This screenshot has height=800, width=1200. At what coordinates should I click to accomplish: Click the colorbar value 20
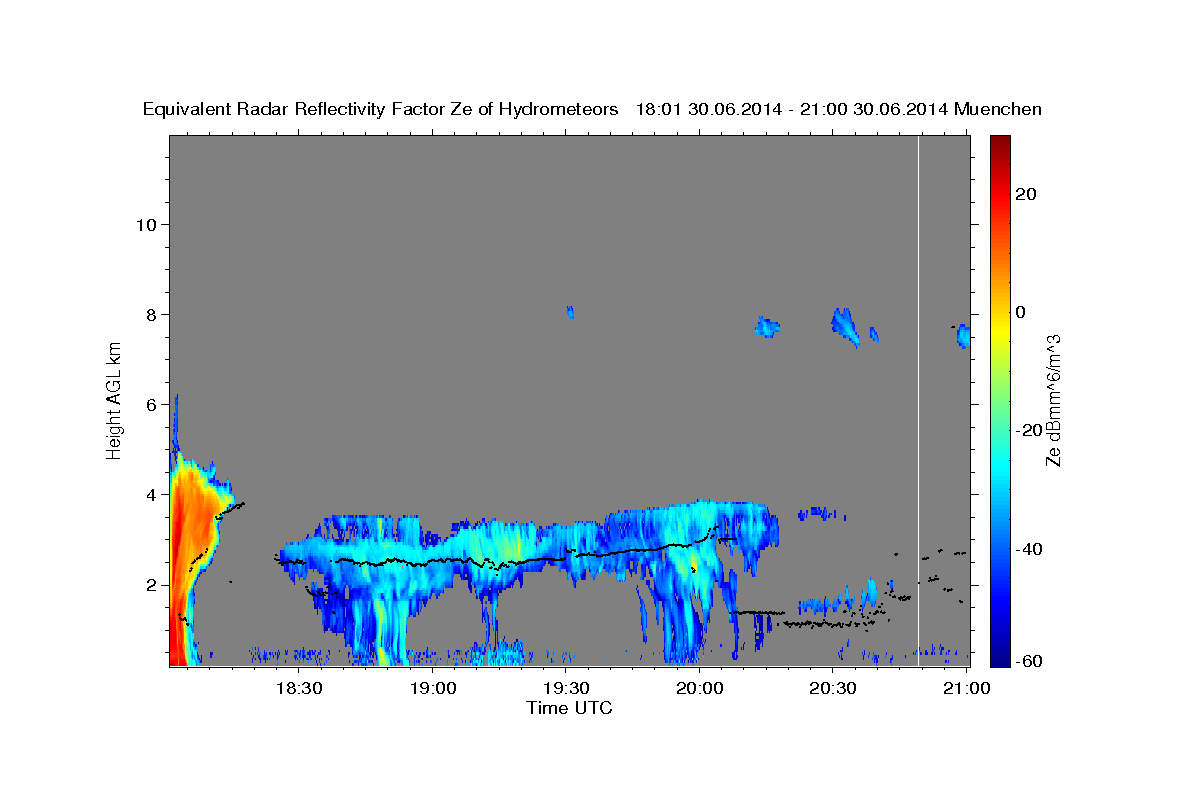click(x=1025, y=194)
